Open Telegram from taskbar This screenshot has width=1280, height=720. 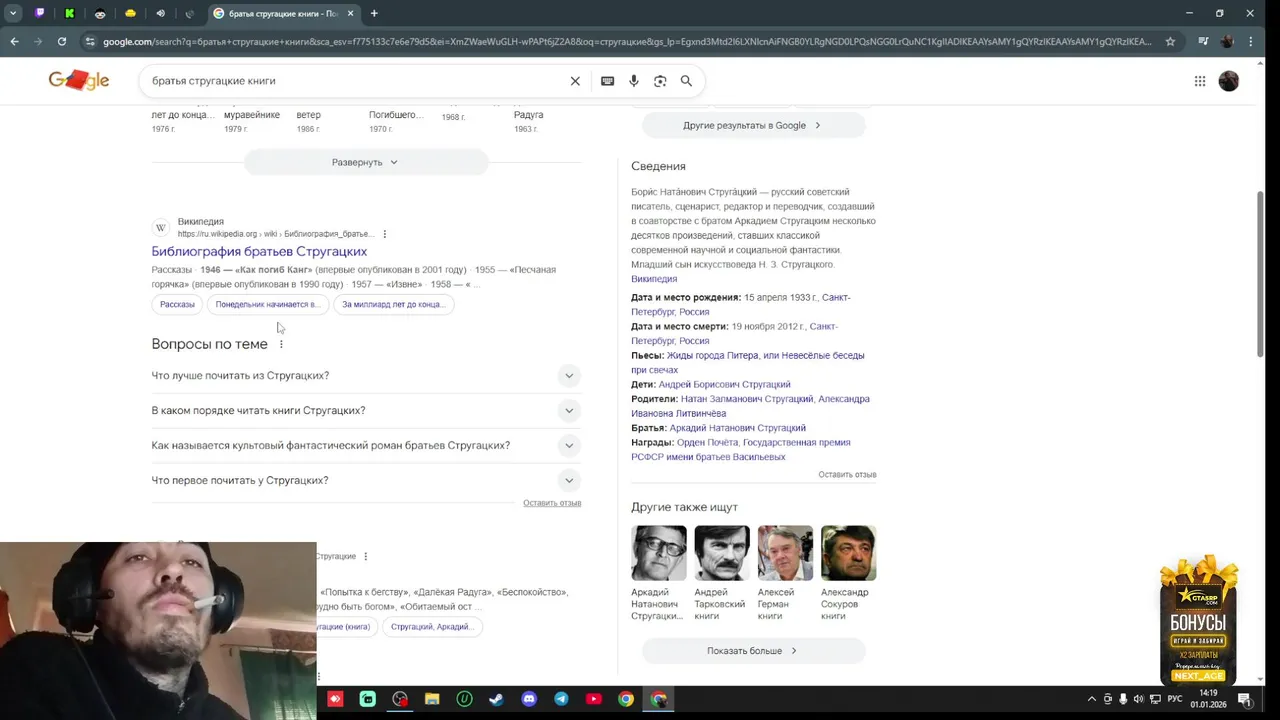coord(561,699)
